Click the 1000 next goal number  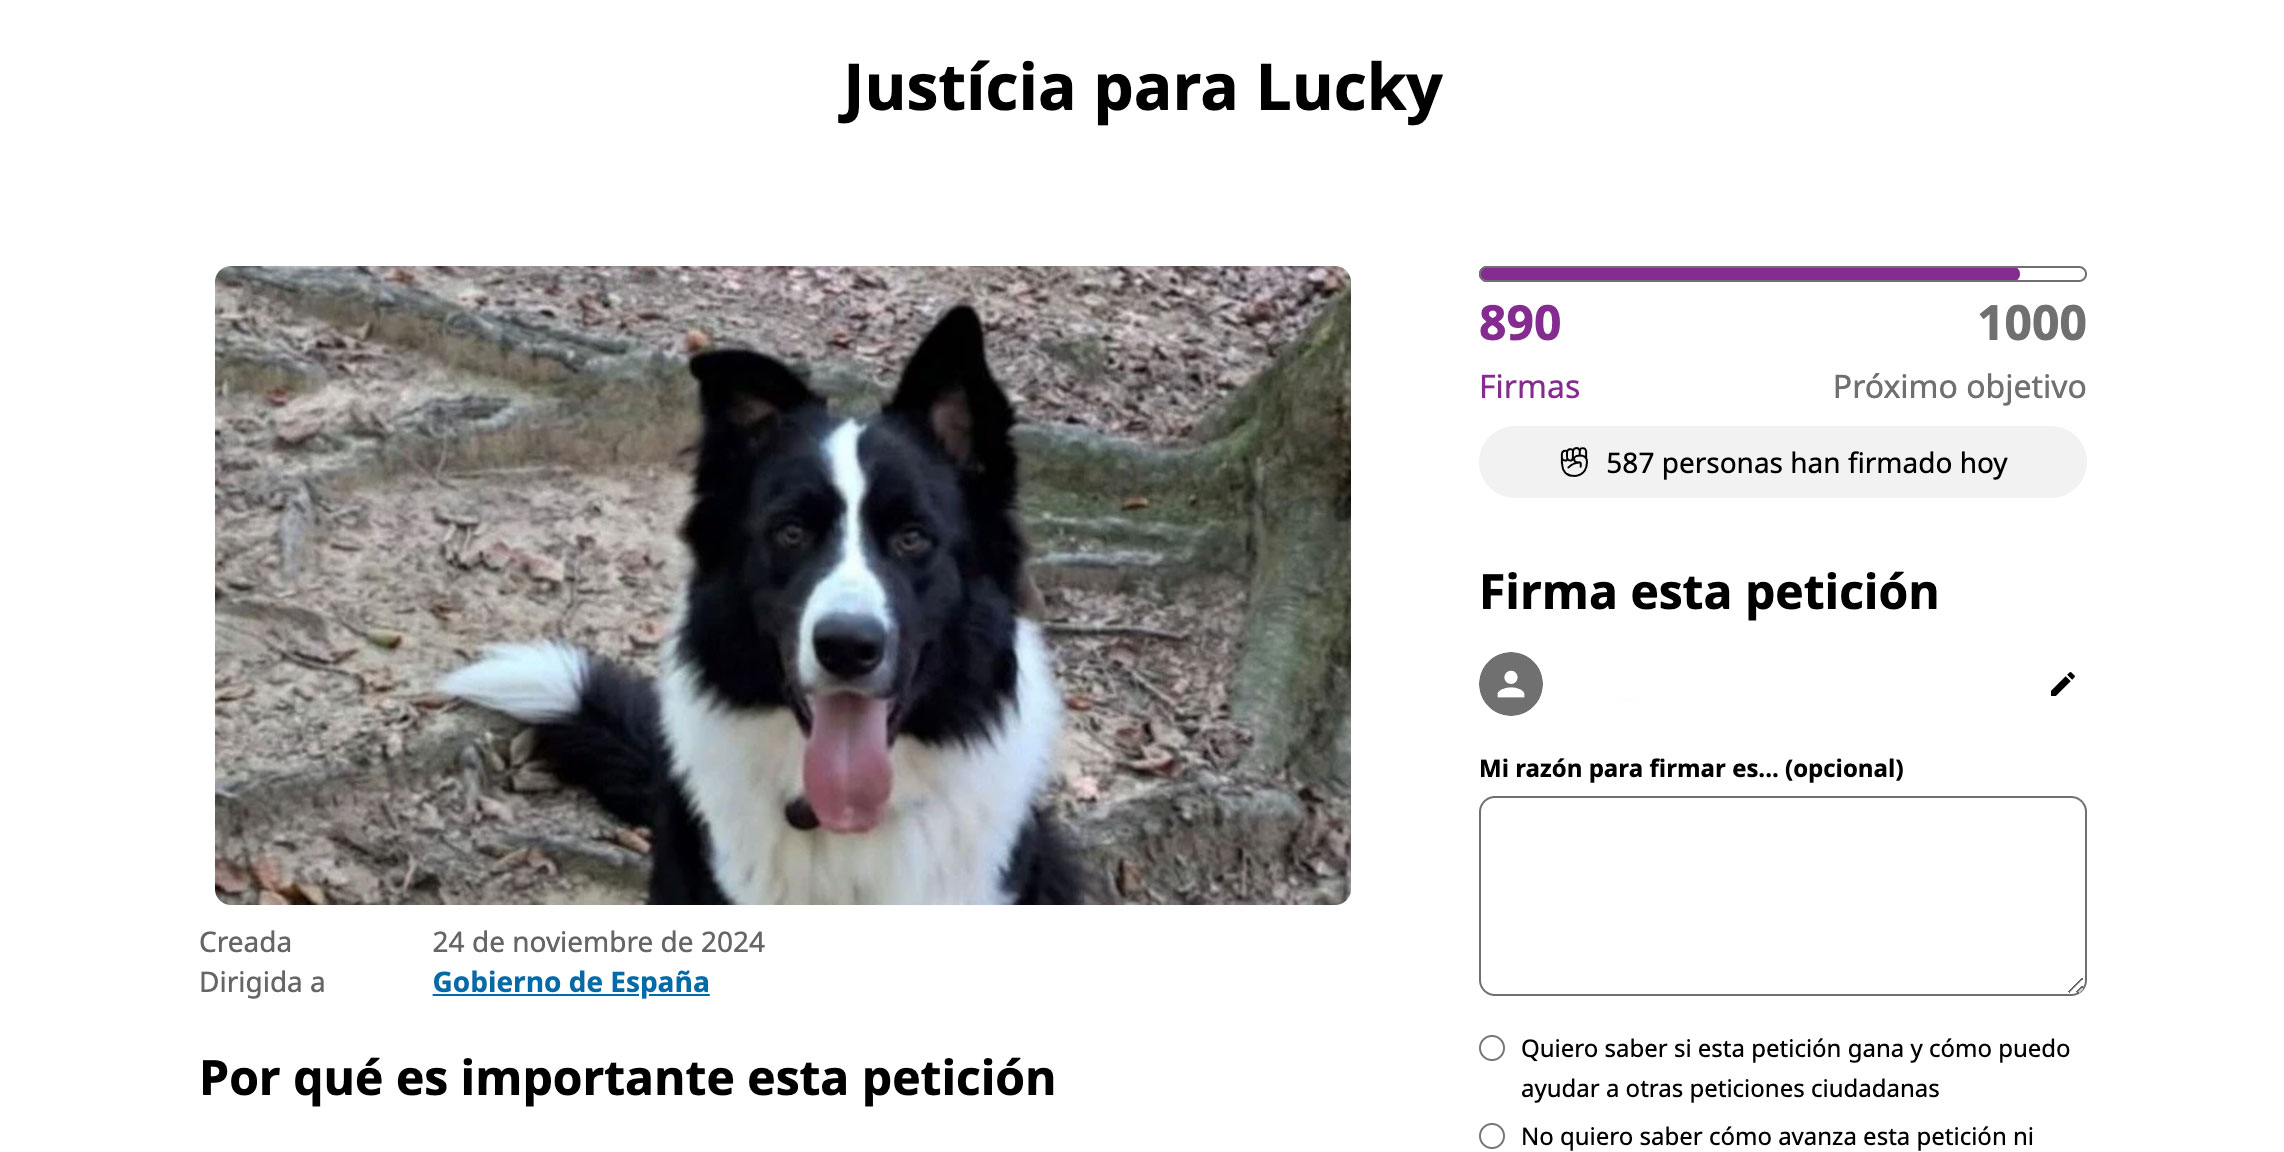2032,323
